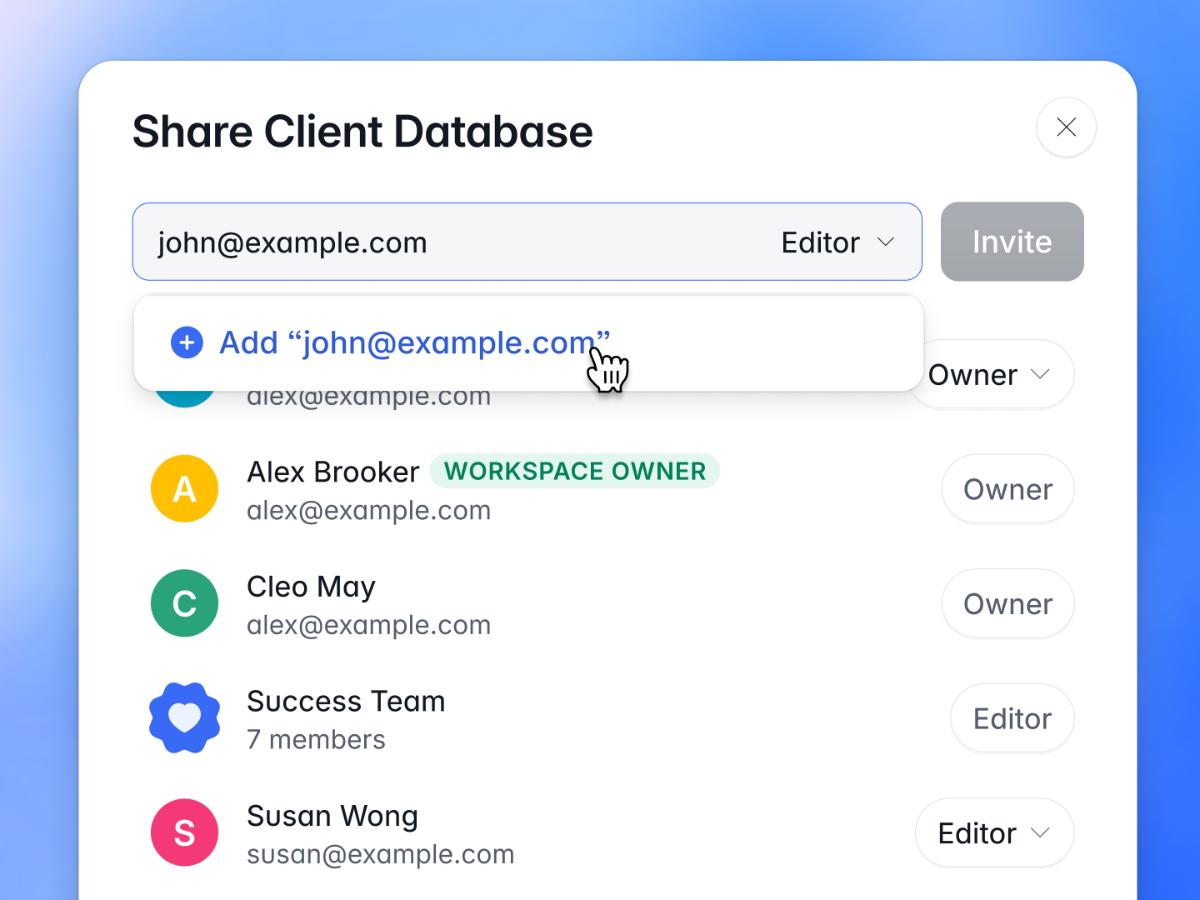Click the 7 members text

coord(316,740)
